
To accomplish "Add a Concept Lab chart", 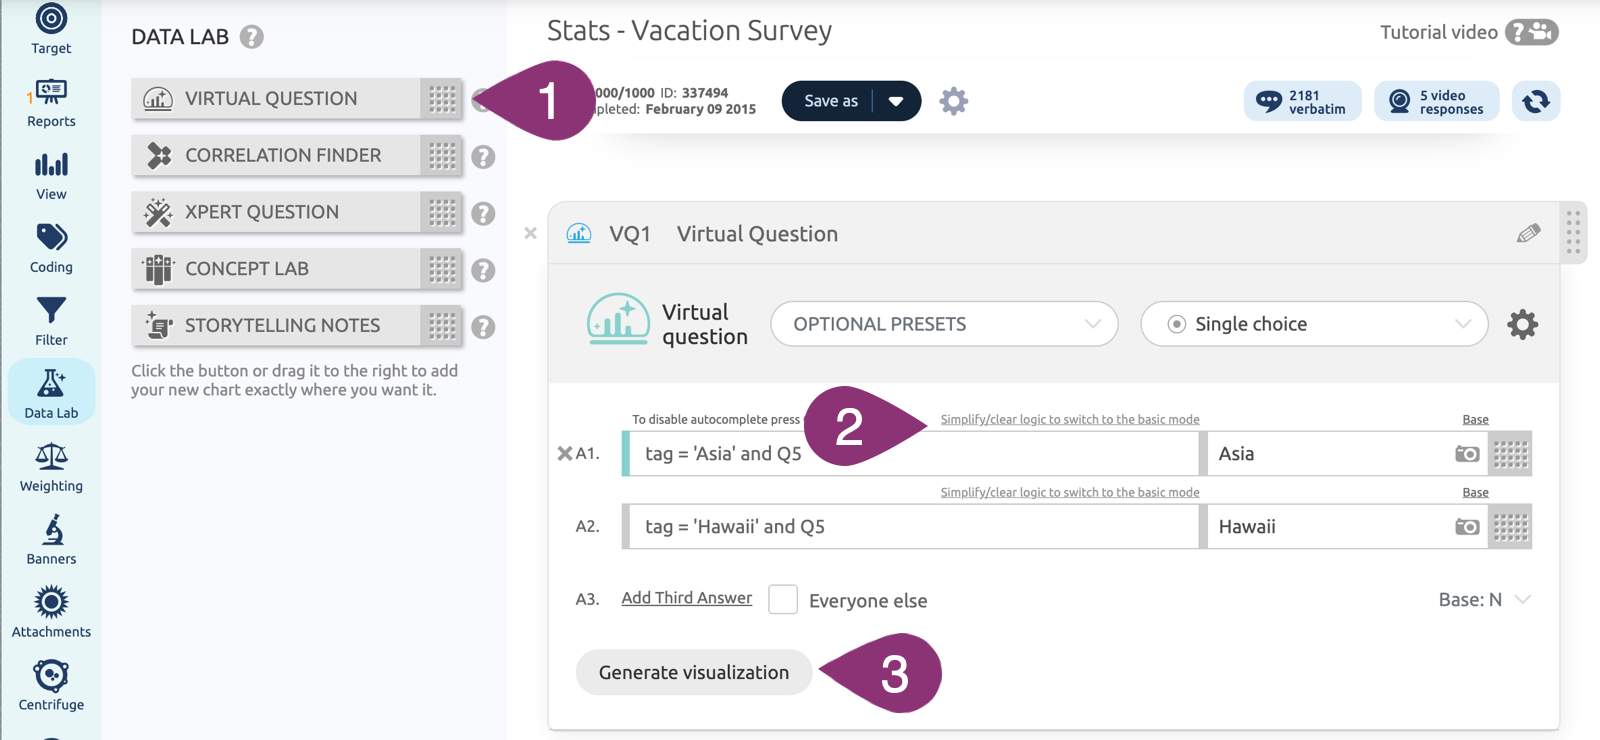I will tap(276, 269).
